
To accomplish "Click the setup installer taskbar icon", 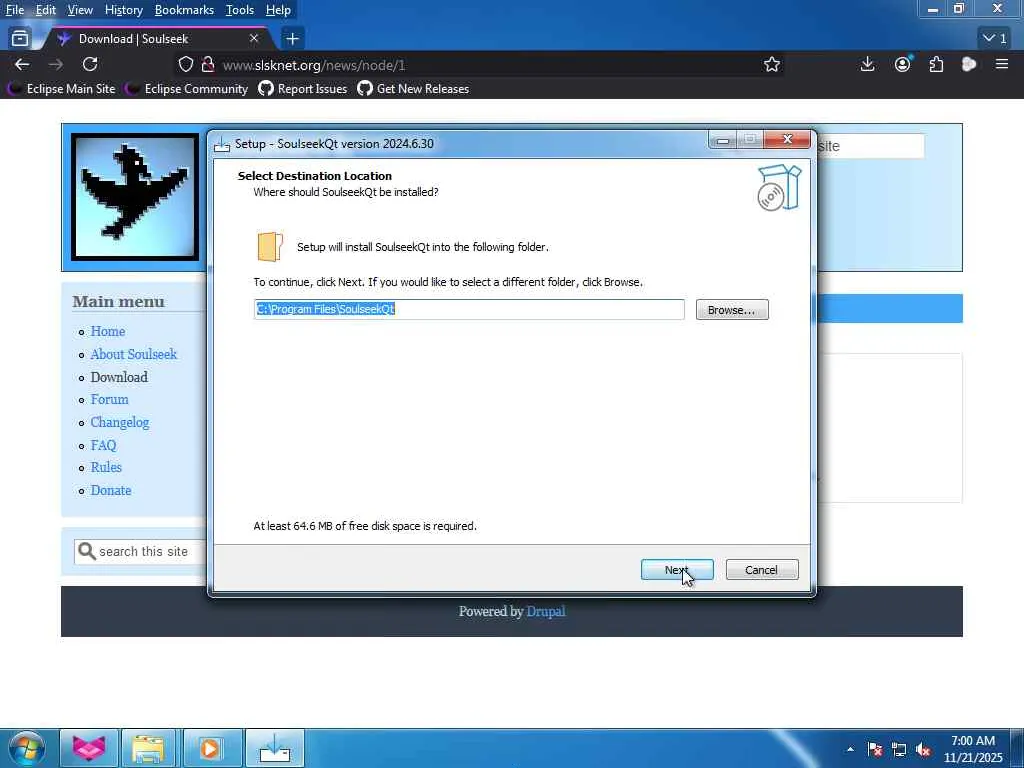I will (275, 748).
